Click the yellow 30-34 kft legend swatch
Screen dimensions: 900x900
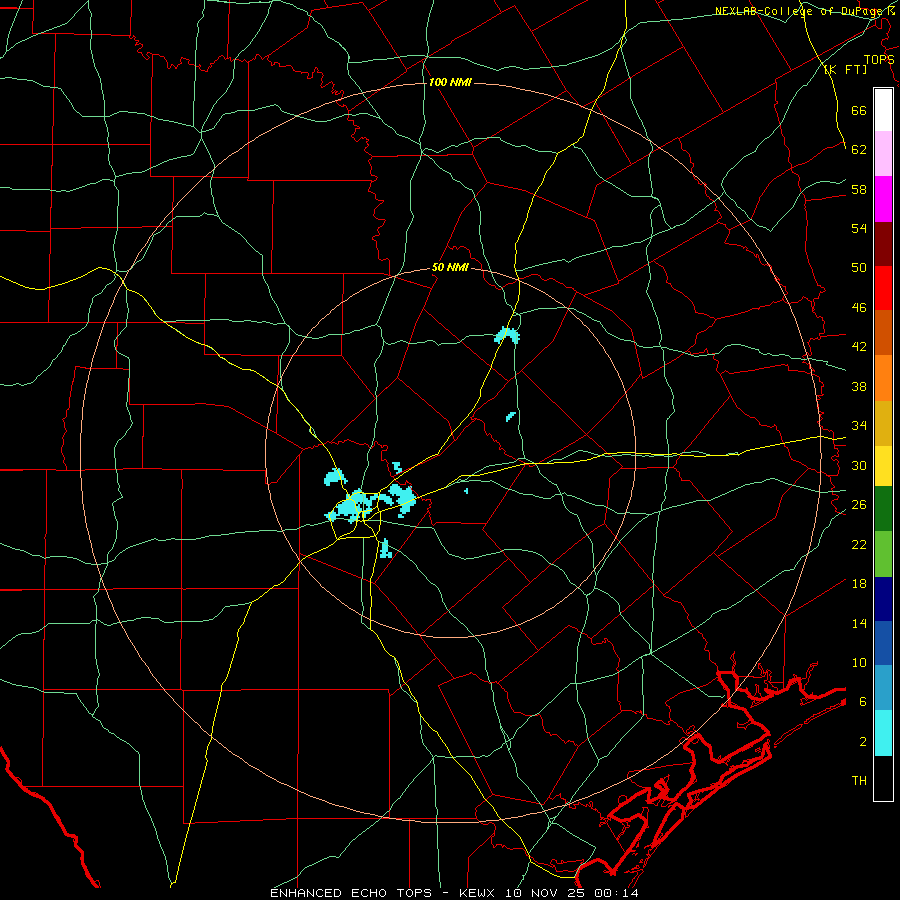883,466
